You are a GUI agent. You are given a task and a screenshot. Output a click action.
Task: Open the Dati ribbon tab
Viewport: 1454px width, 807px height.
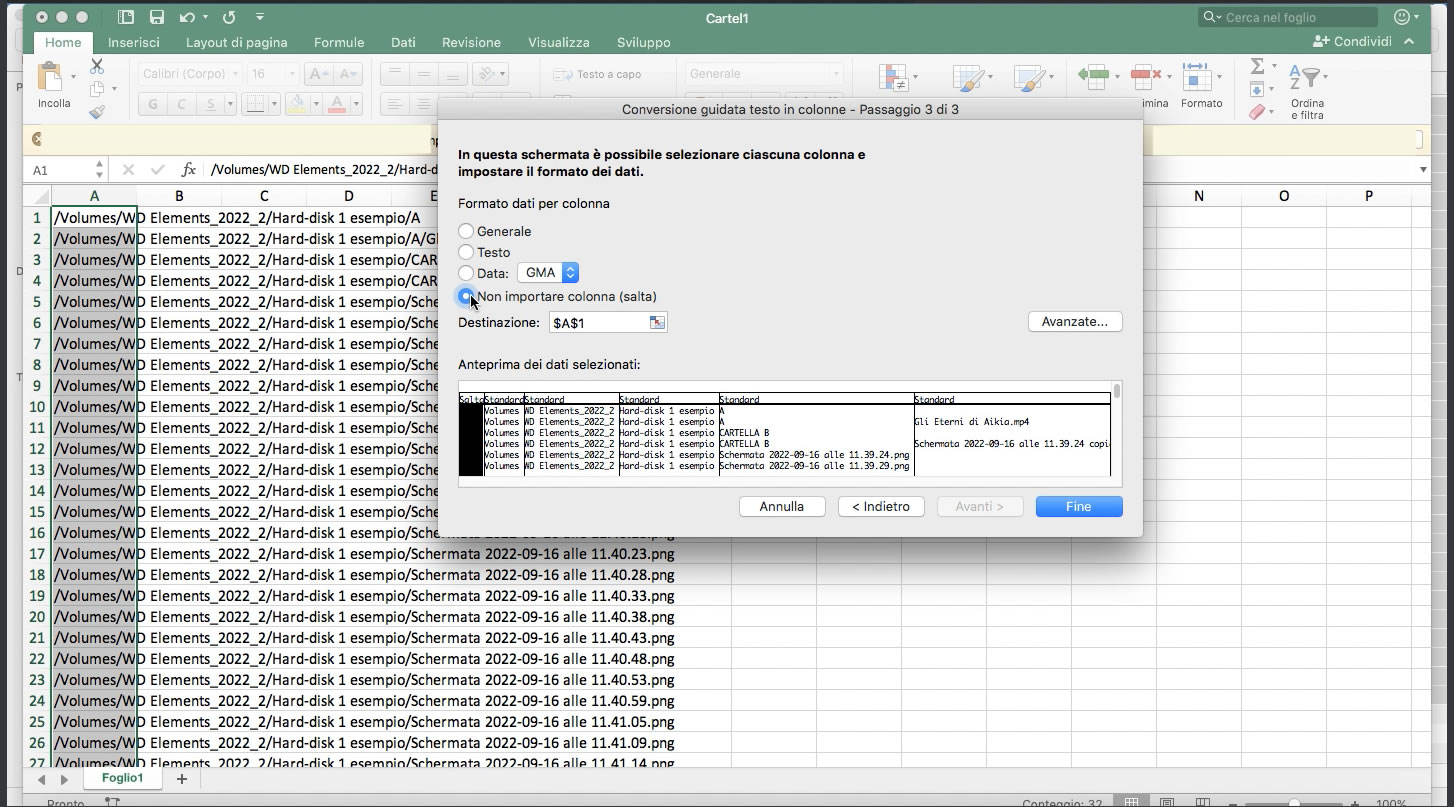403,42
